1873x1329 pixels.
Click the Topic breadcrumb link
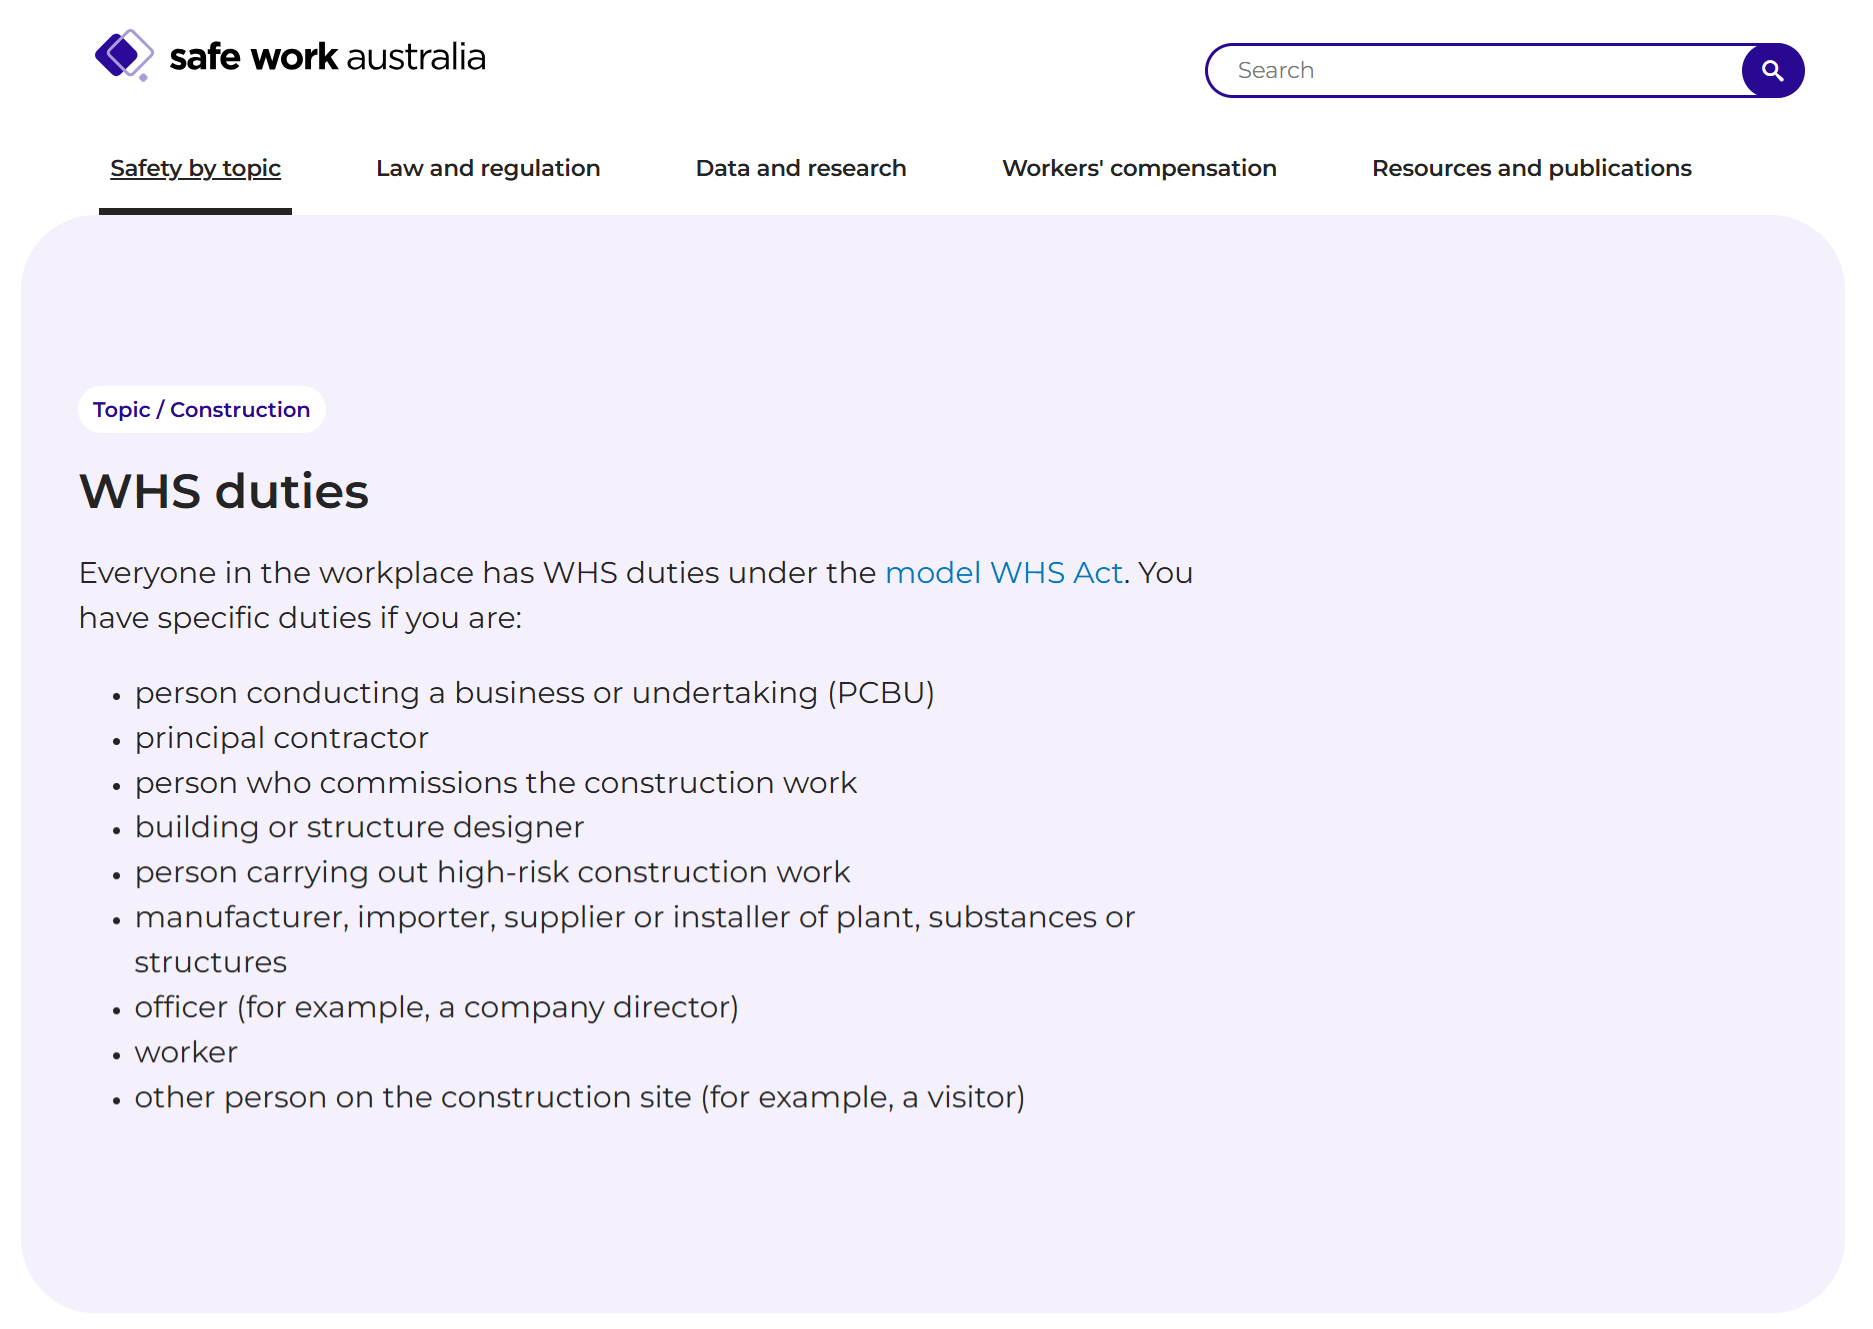(x=121, y=410)
